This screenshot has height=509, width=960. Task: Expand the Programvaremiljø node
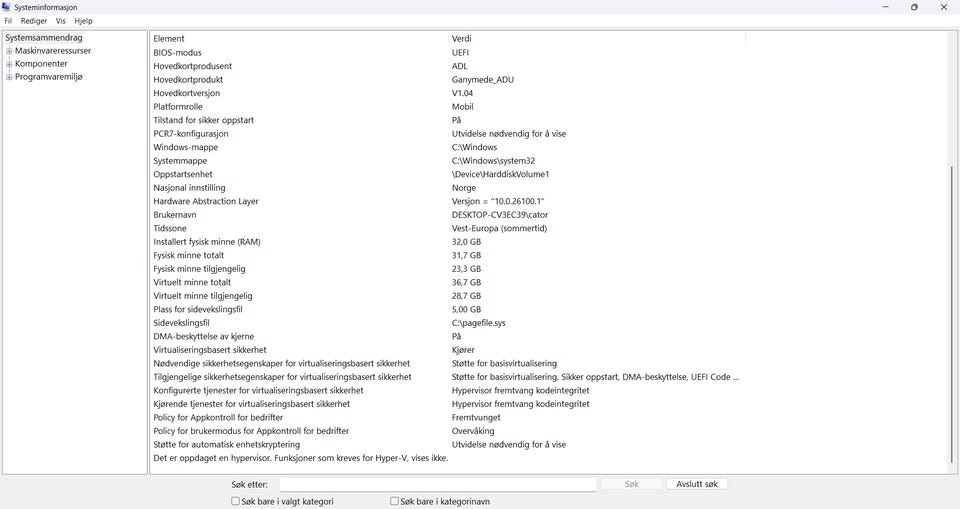pyautogui.click(x=9, y=77)
